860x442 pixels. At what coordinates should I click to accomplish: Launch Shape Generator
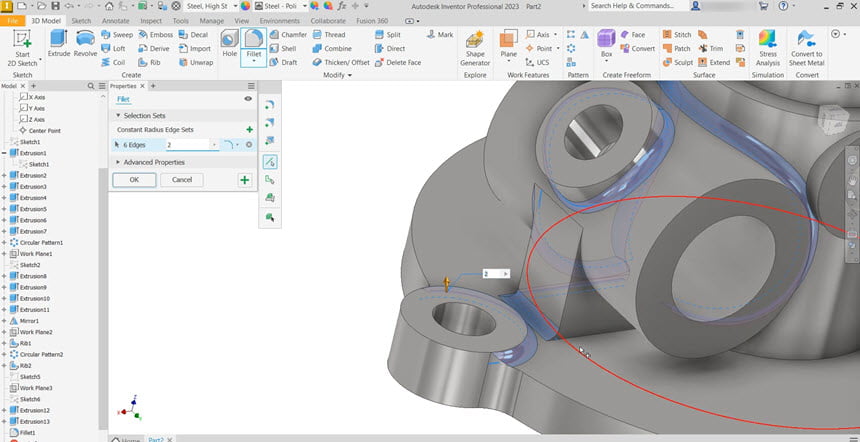(475, 48)
